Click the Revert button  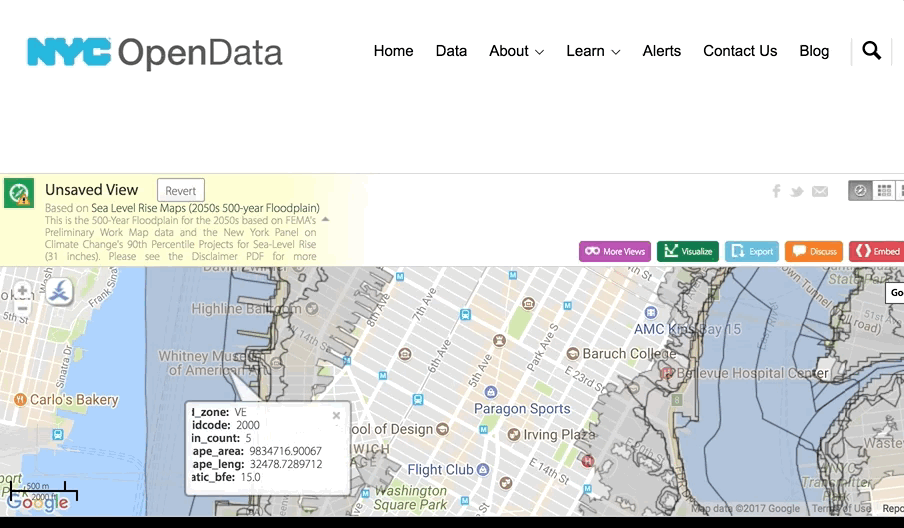point(180,190)
